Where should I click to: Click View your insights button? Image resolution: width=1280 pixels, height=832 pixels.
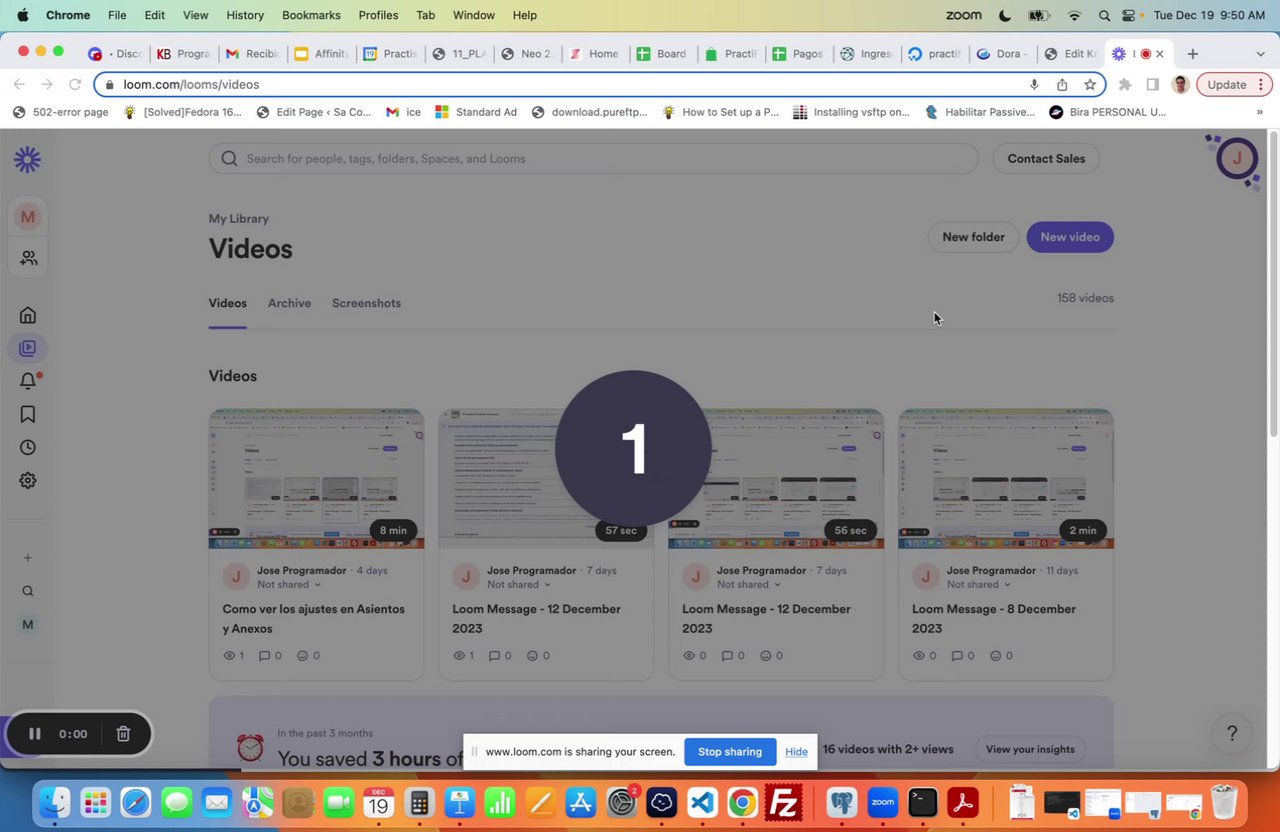pos(1030,749)
